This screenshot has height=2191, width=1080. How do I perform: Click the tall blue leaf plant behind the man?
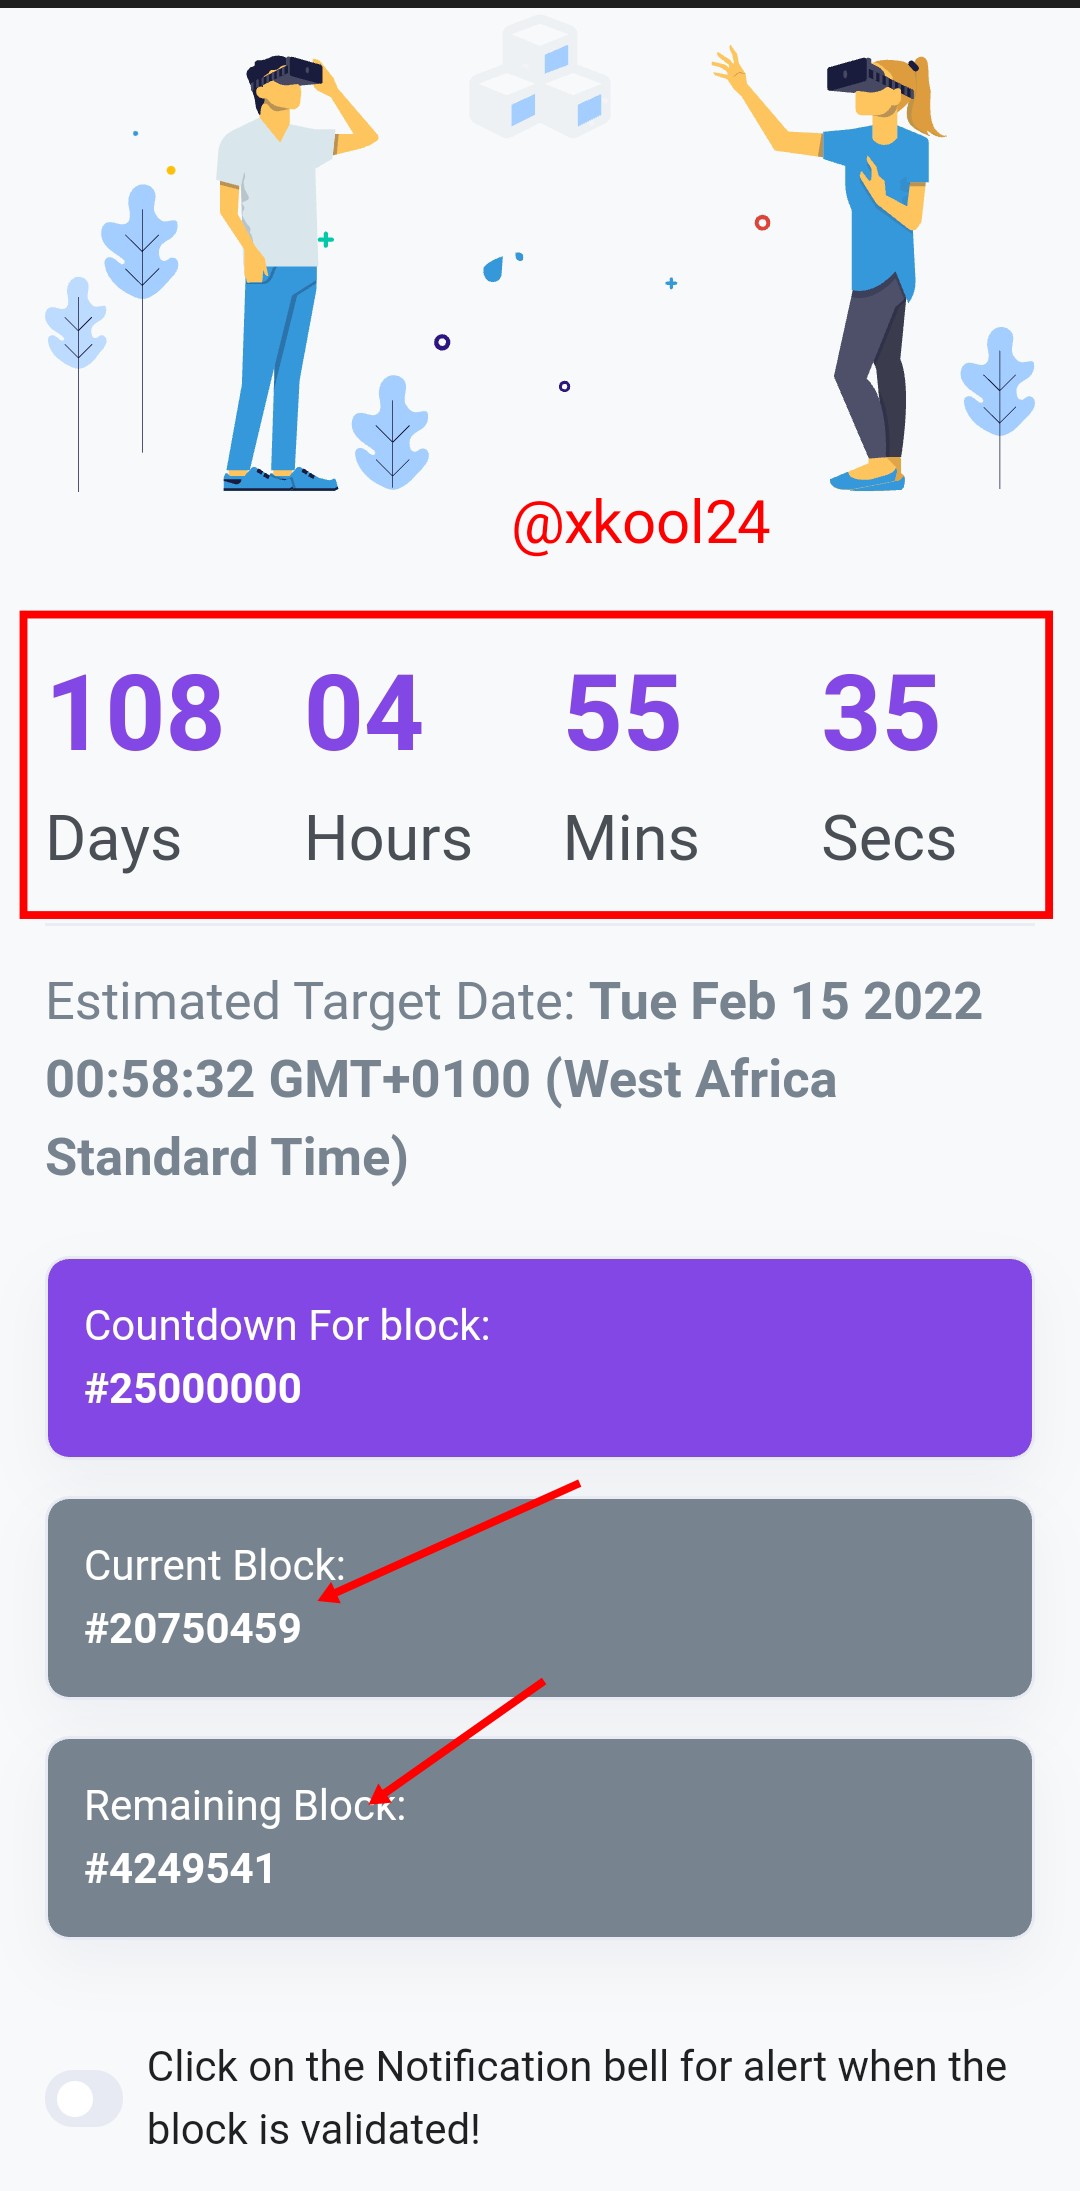click(141, 245)
